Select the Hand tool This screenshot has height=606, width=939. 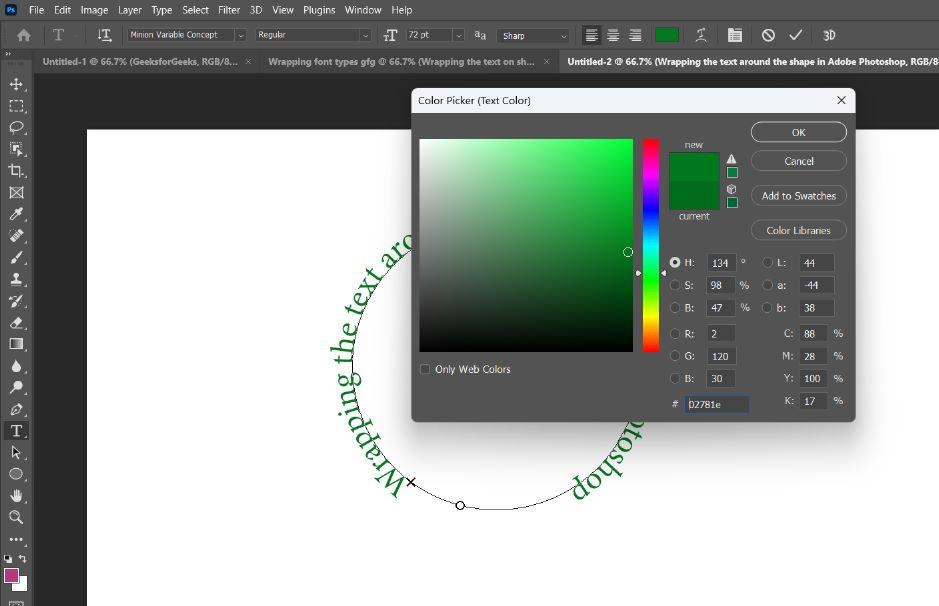click(x=16, y=495)
